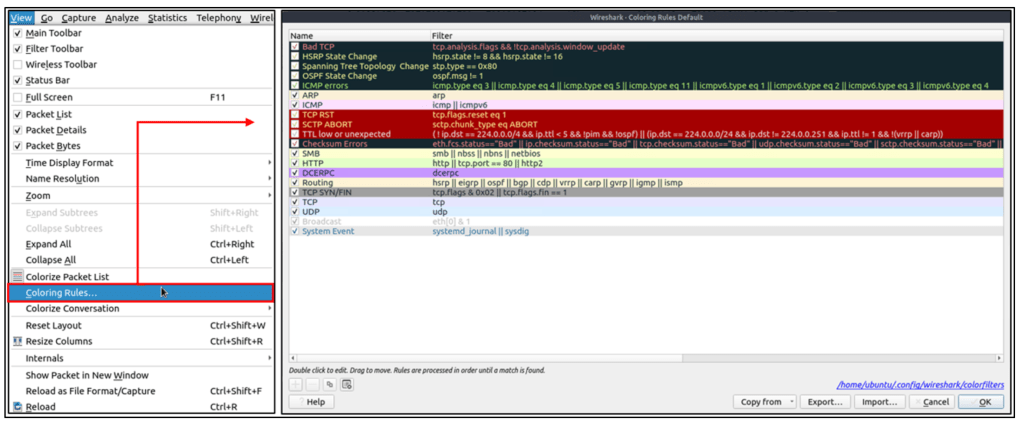This screenshot has height=422, width=1022.
Task: Disable the HTTP coloring rule checkbox
Action: (x=294, y=163)
